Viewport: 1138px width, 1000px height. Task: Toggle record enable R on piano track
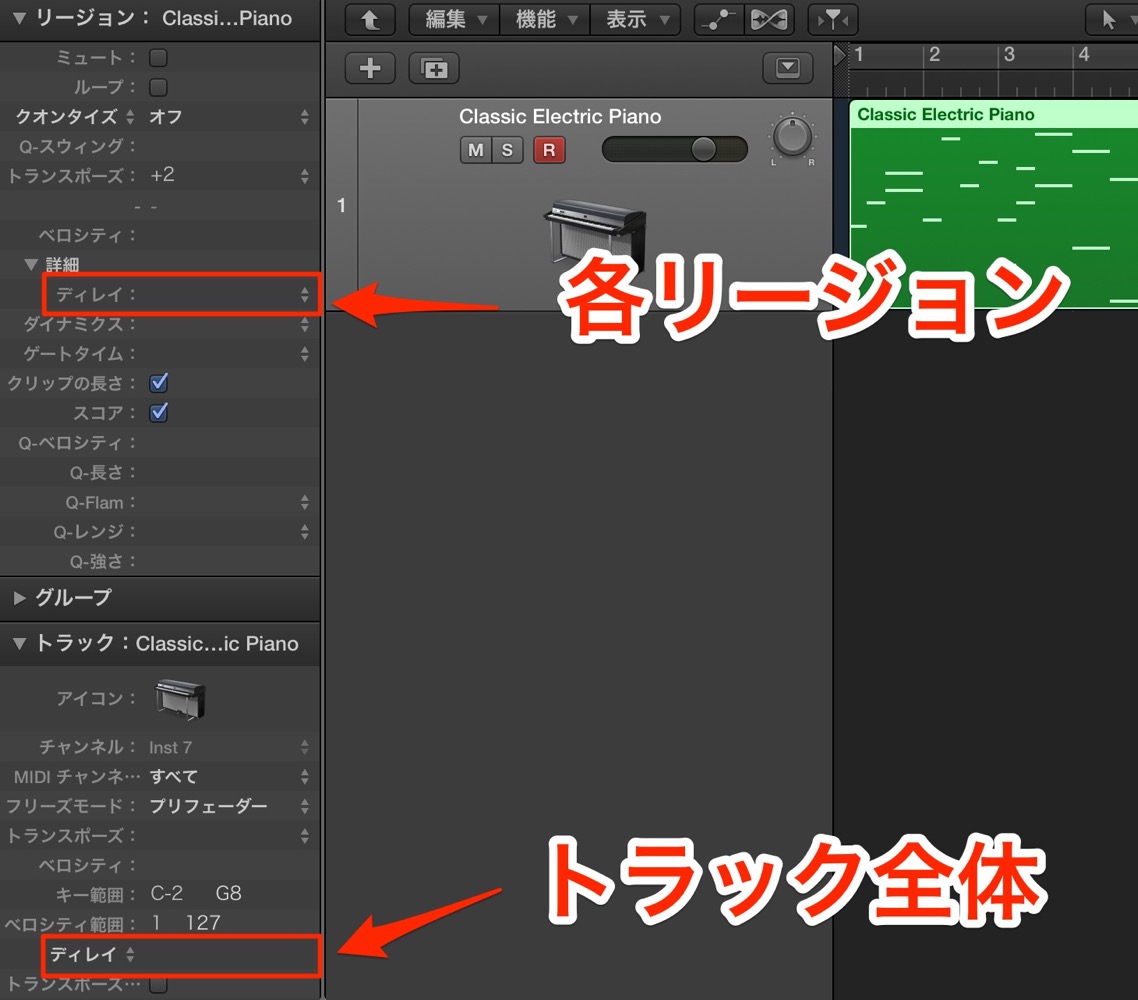(x=549, y=150)
